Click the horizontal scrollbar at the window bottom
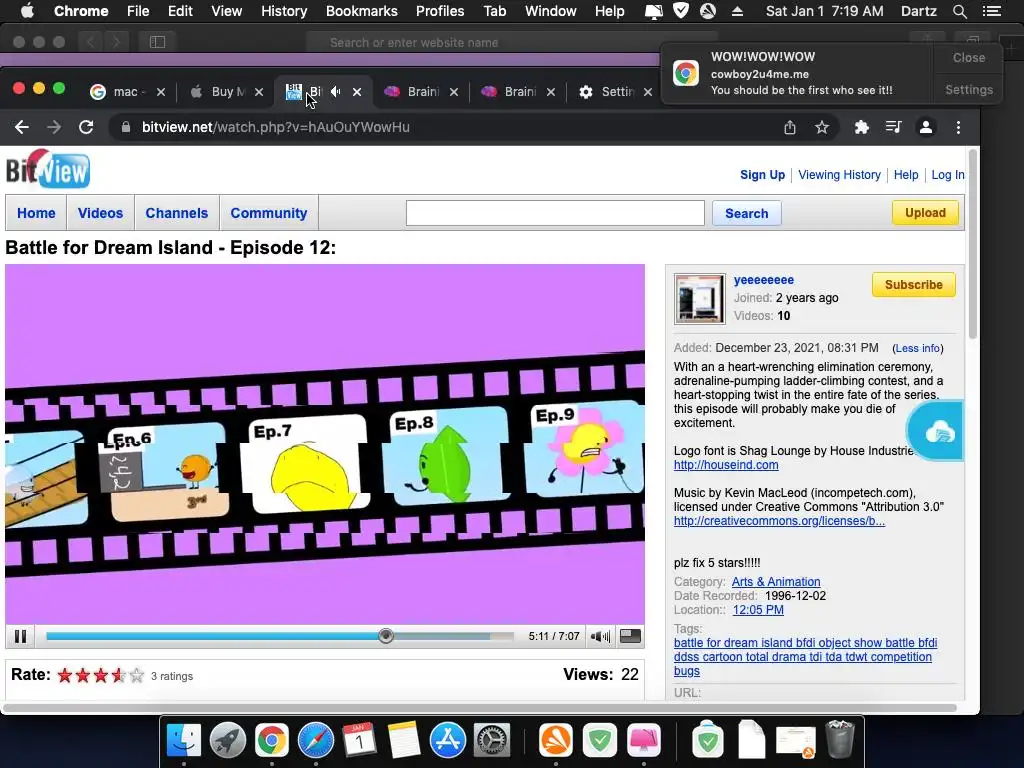 [x=480, y=708]
